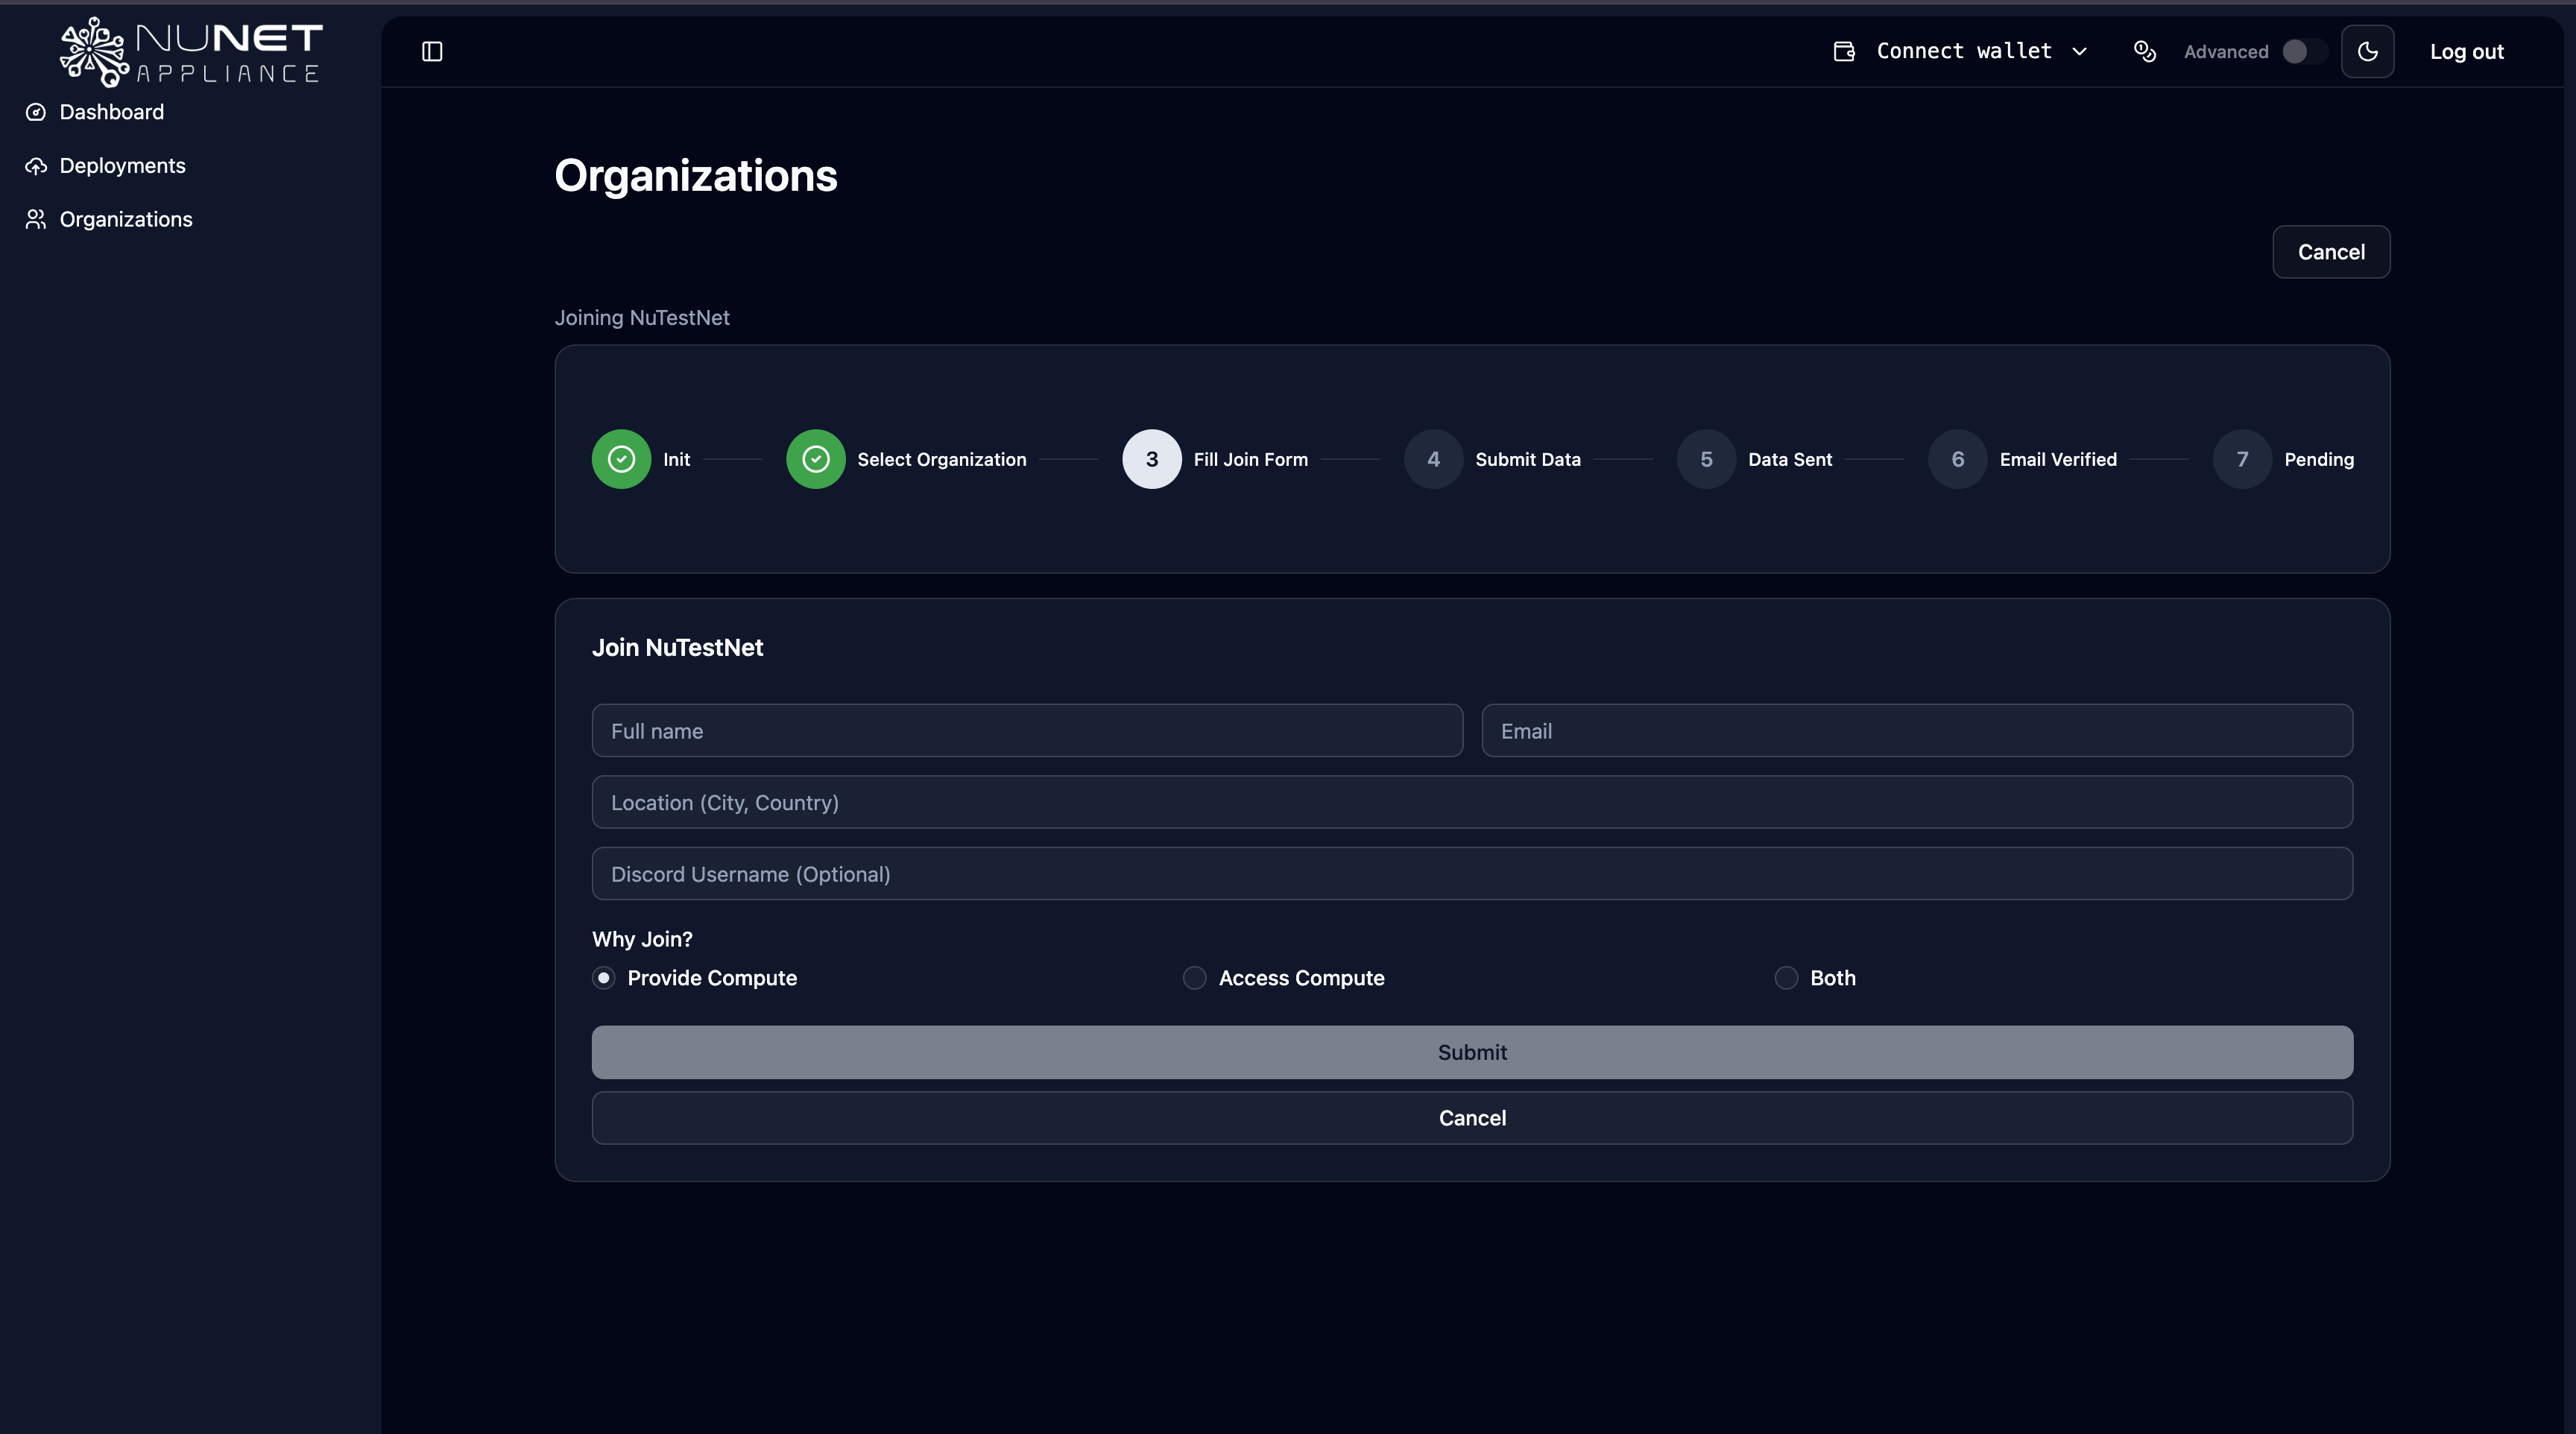
Task: Click step 3 Fill Join Form circle
Action: coord(1151,459)
